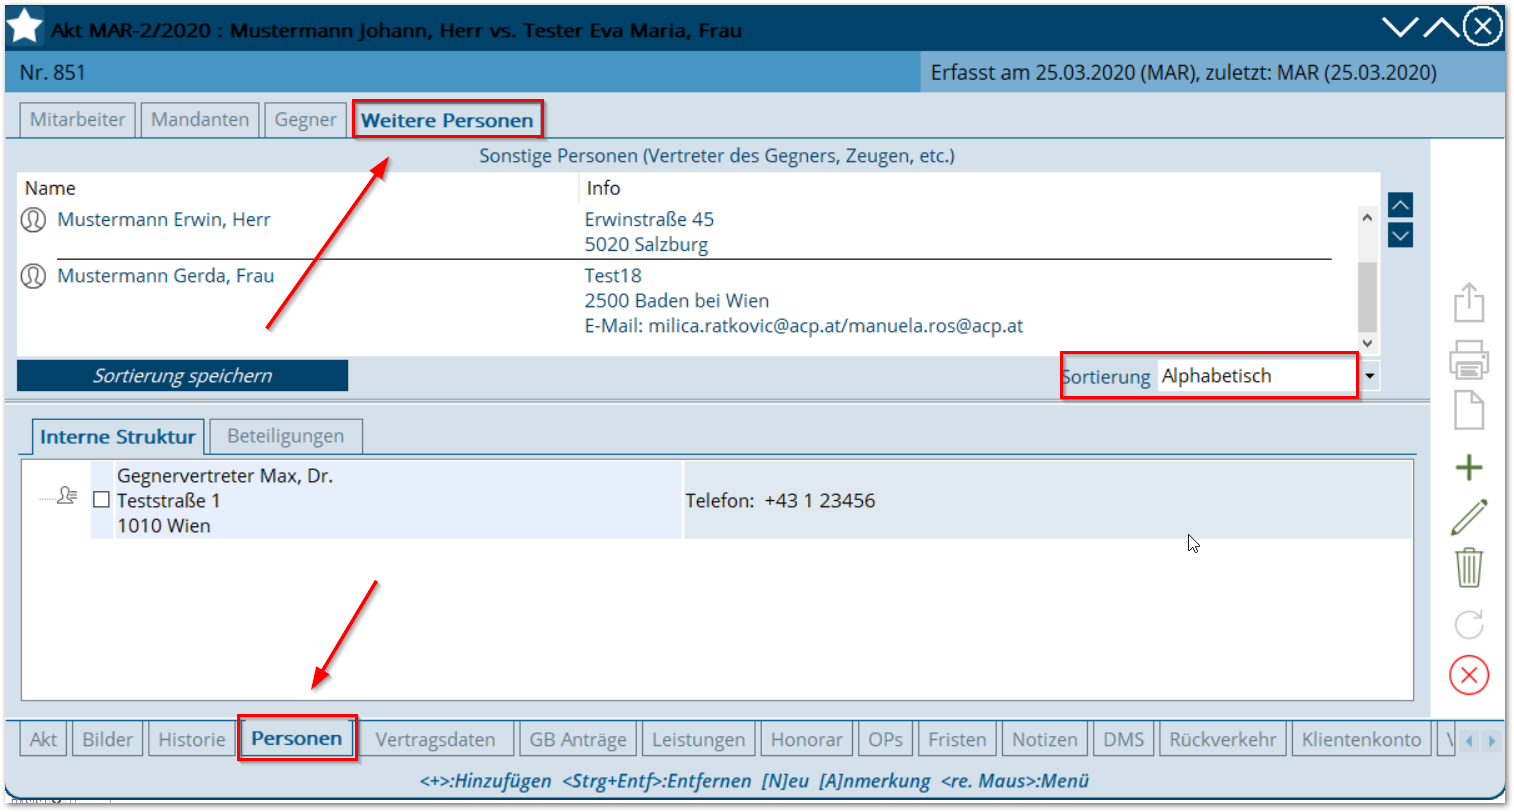Tick the checkbox next to Gegnervertreter Max
This screenshot has width=1514, height=812.
(x=101, y=499)
